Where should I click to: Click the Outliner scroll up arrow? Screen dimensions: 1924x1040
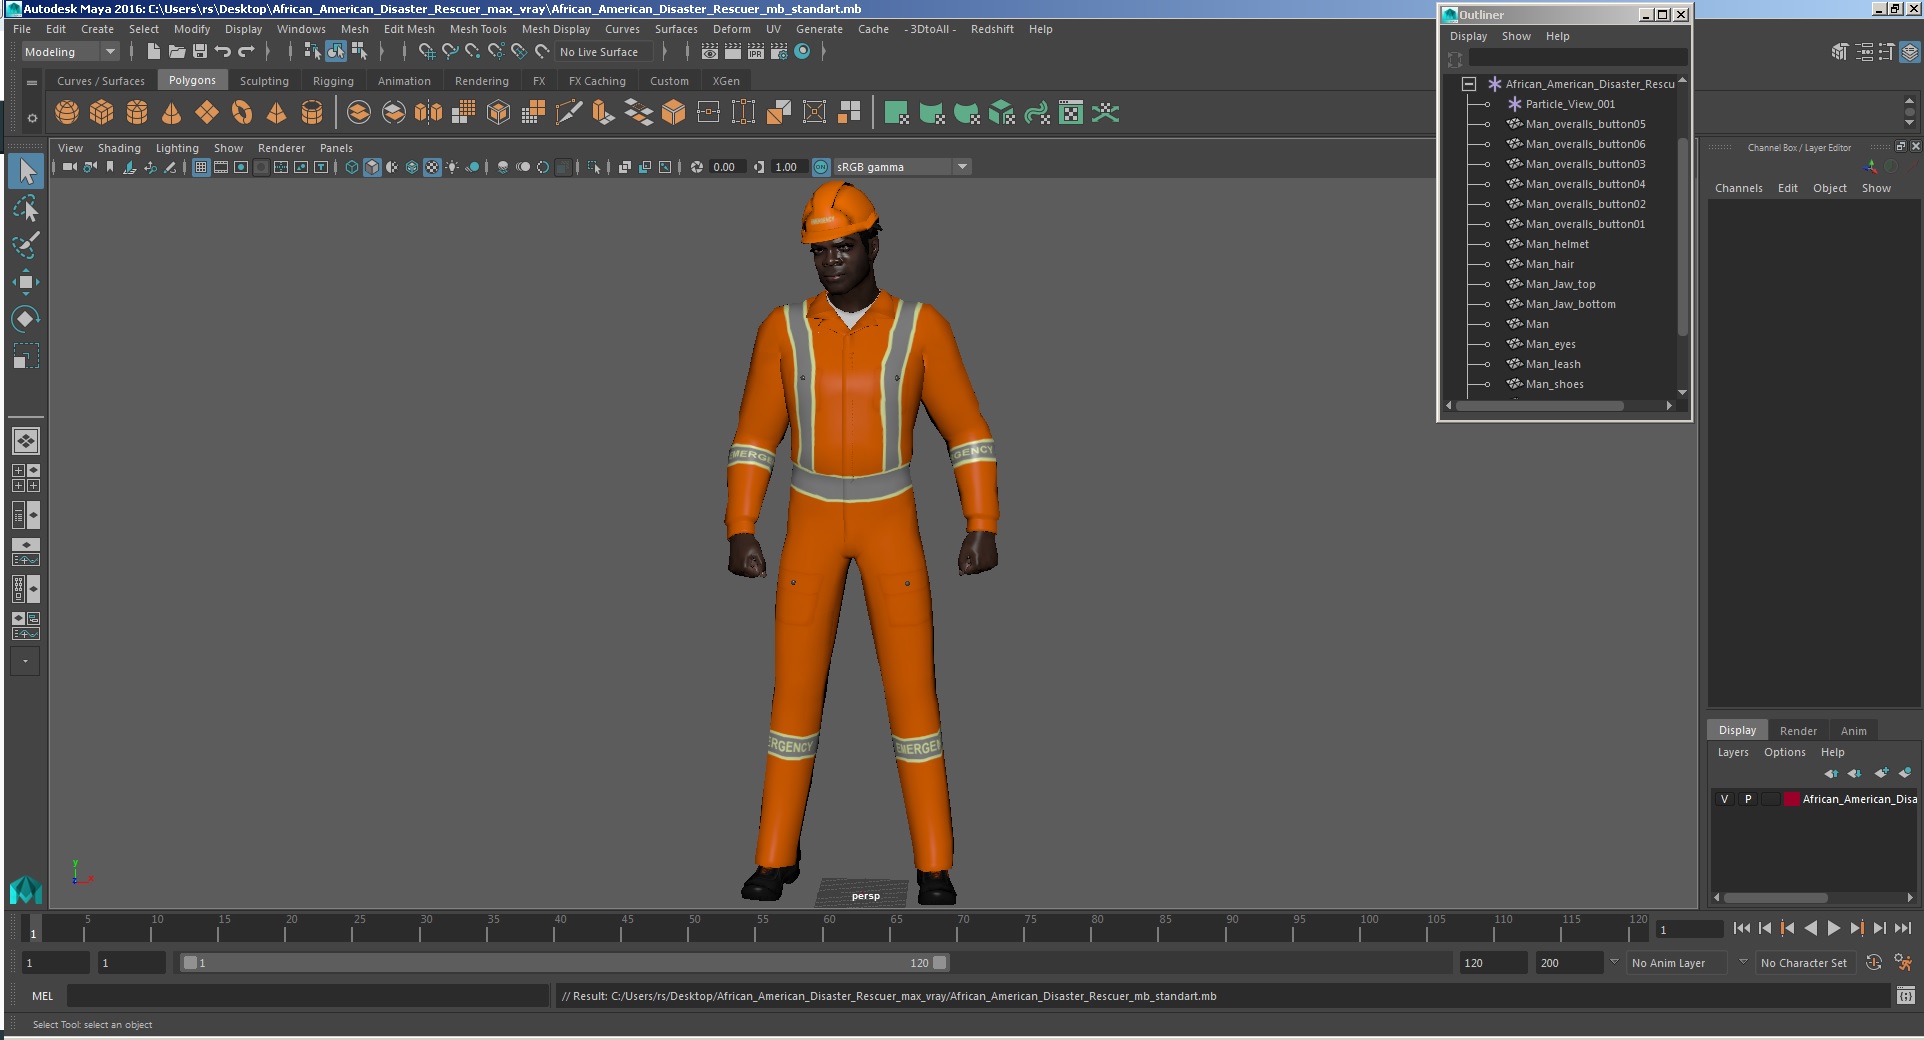pyautogui.click(x=1682, y=80)
